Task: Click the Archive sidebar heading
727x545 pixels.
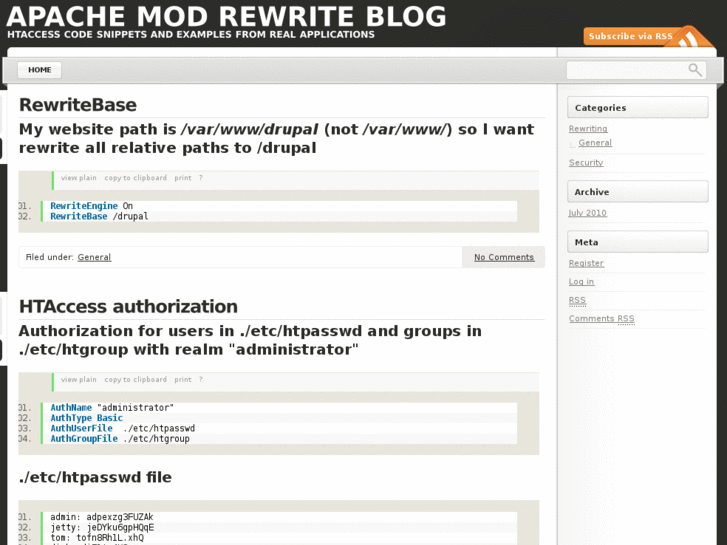Action: click(x=638, y=192)
